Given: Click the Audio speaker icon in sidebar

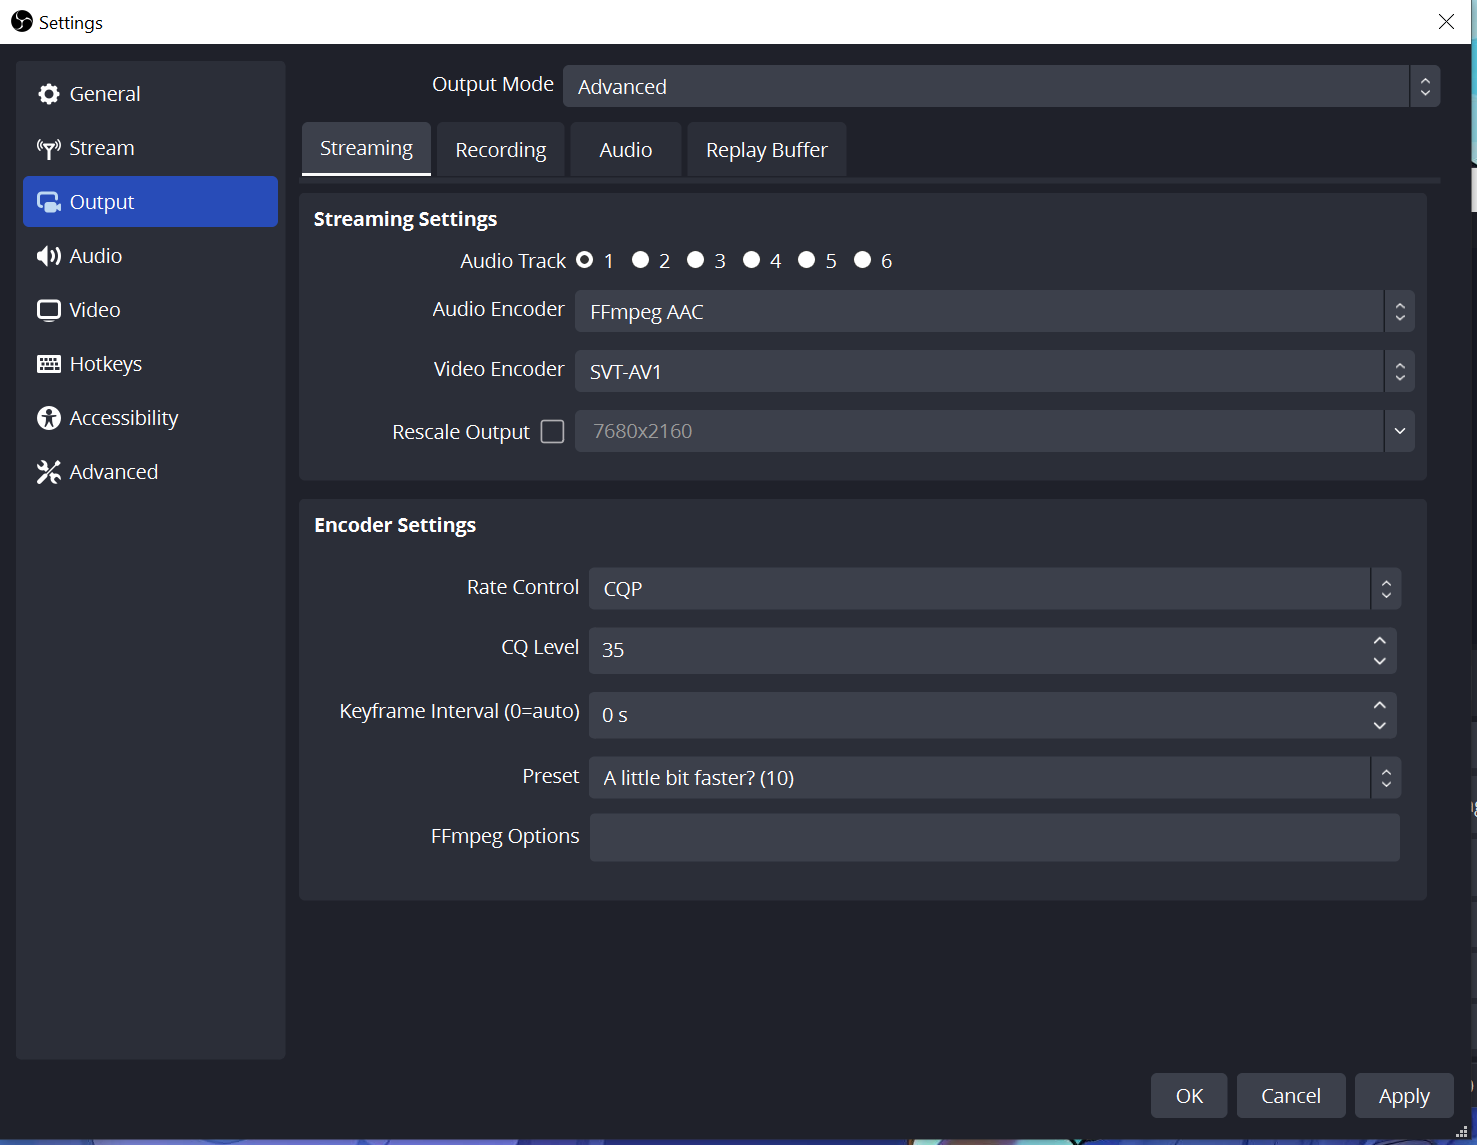Looking at the screenshot, I should [49, 256].
